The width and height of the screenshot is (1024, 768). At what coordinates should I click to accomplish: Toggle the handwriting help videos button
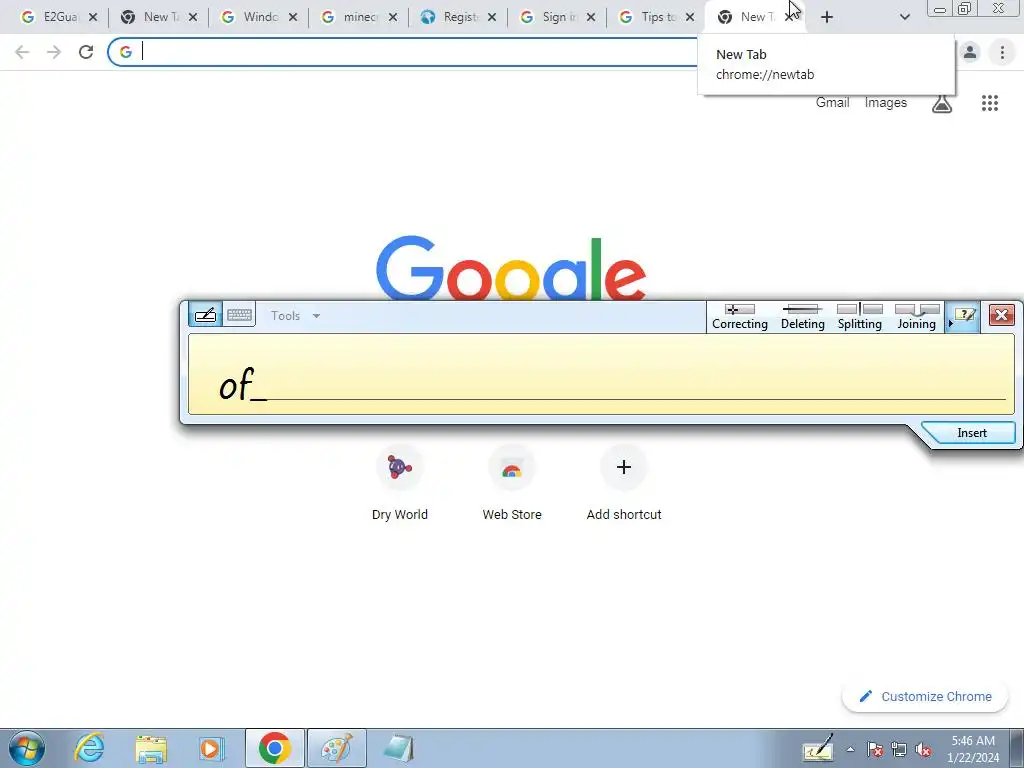click(963, 316)
